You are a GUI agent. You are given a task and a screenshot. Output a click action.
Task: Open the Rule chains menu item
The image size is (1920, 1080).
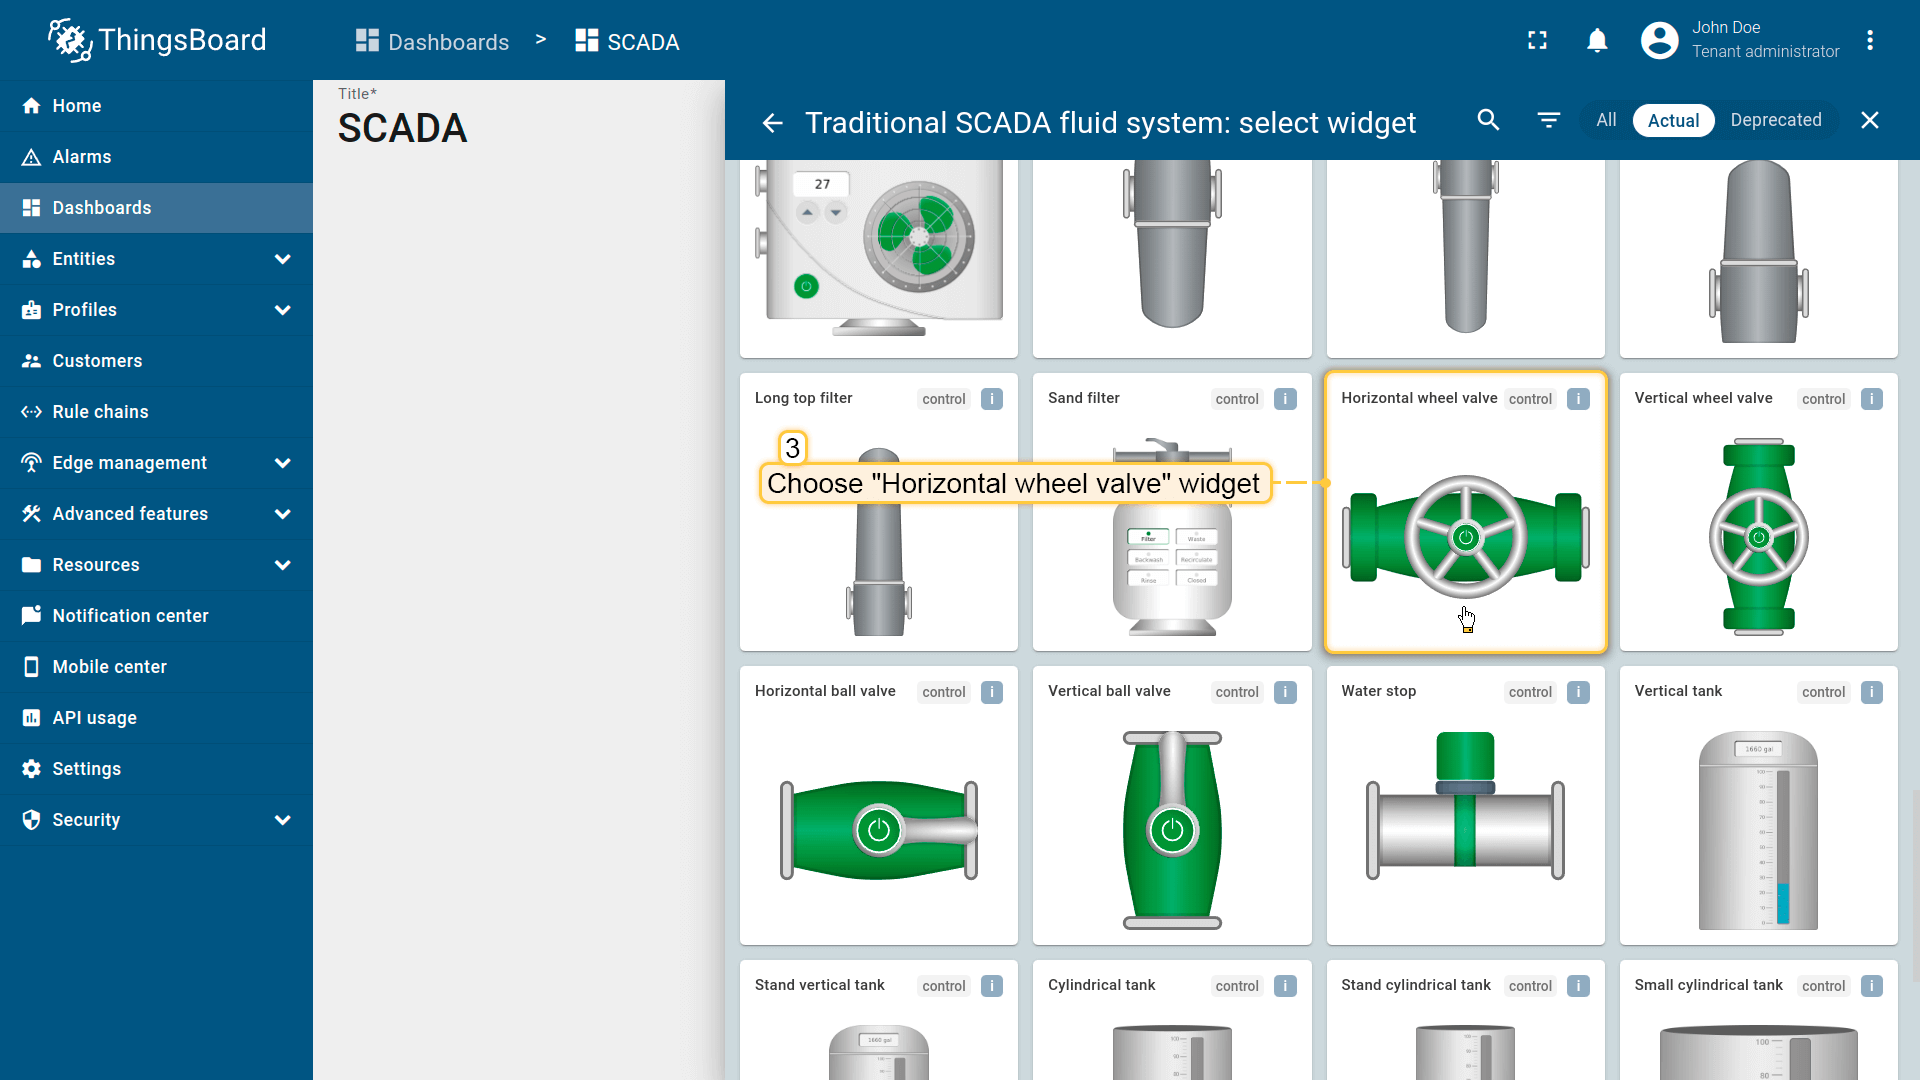pos(100,412)
